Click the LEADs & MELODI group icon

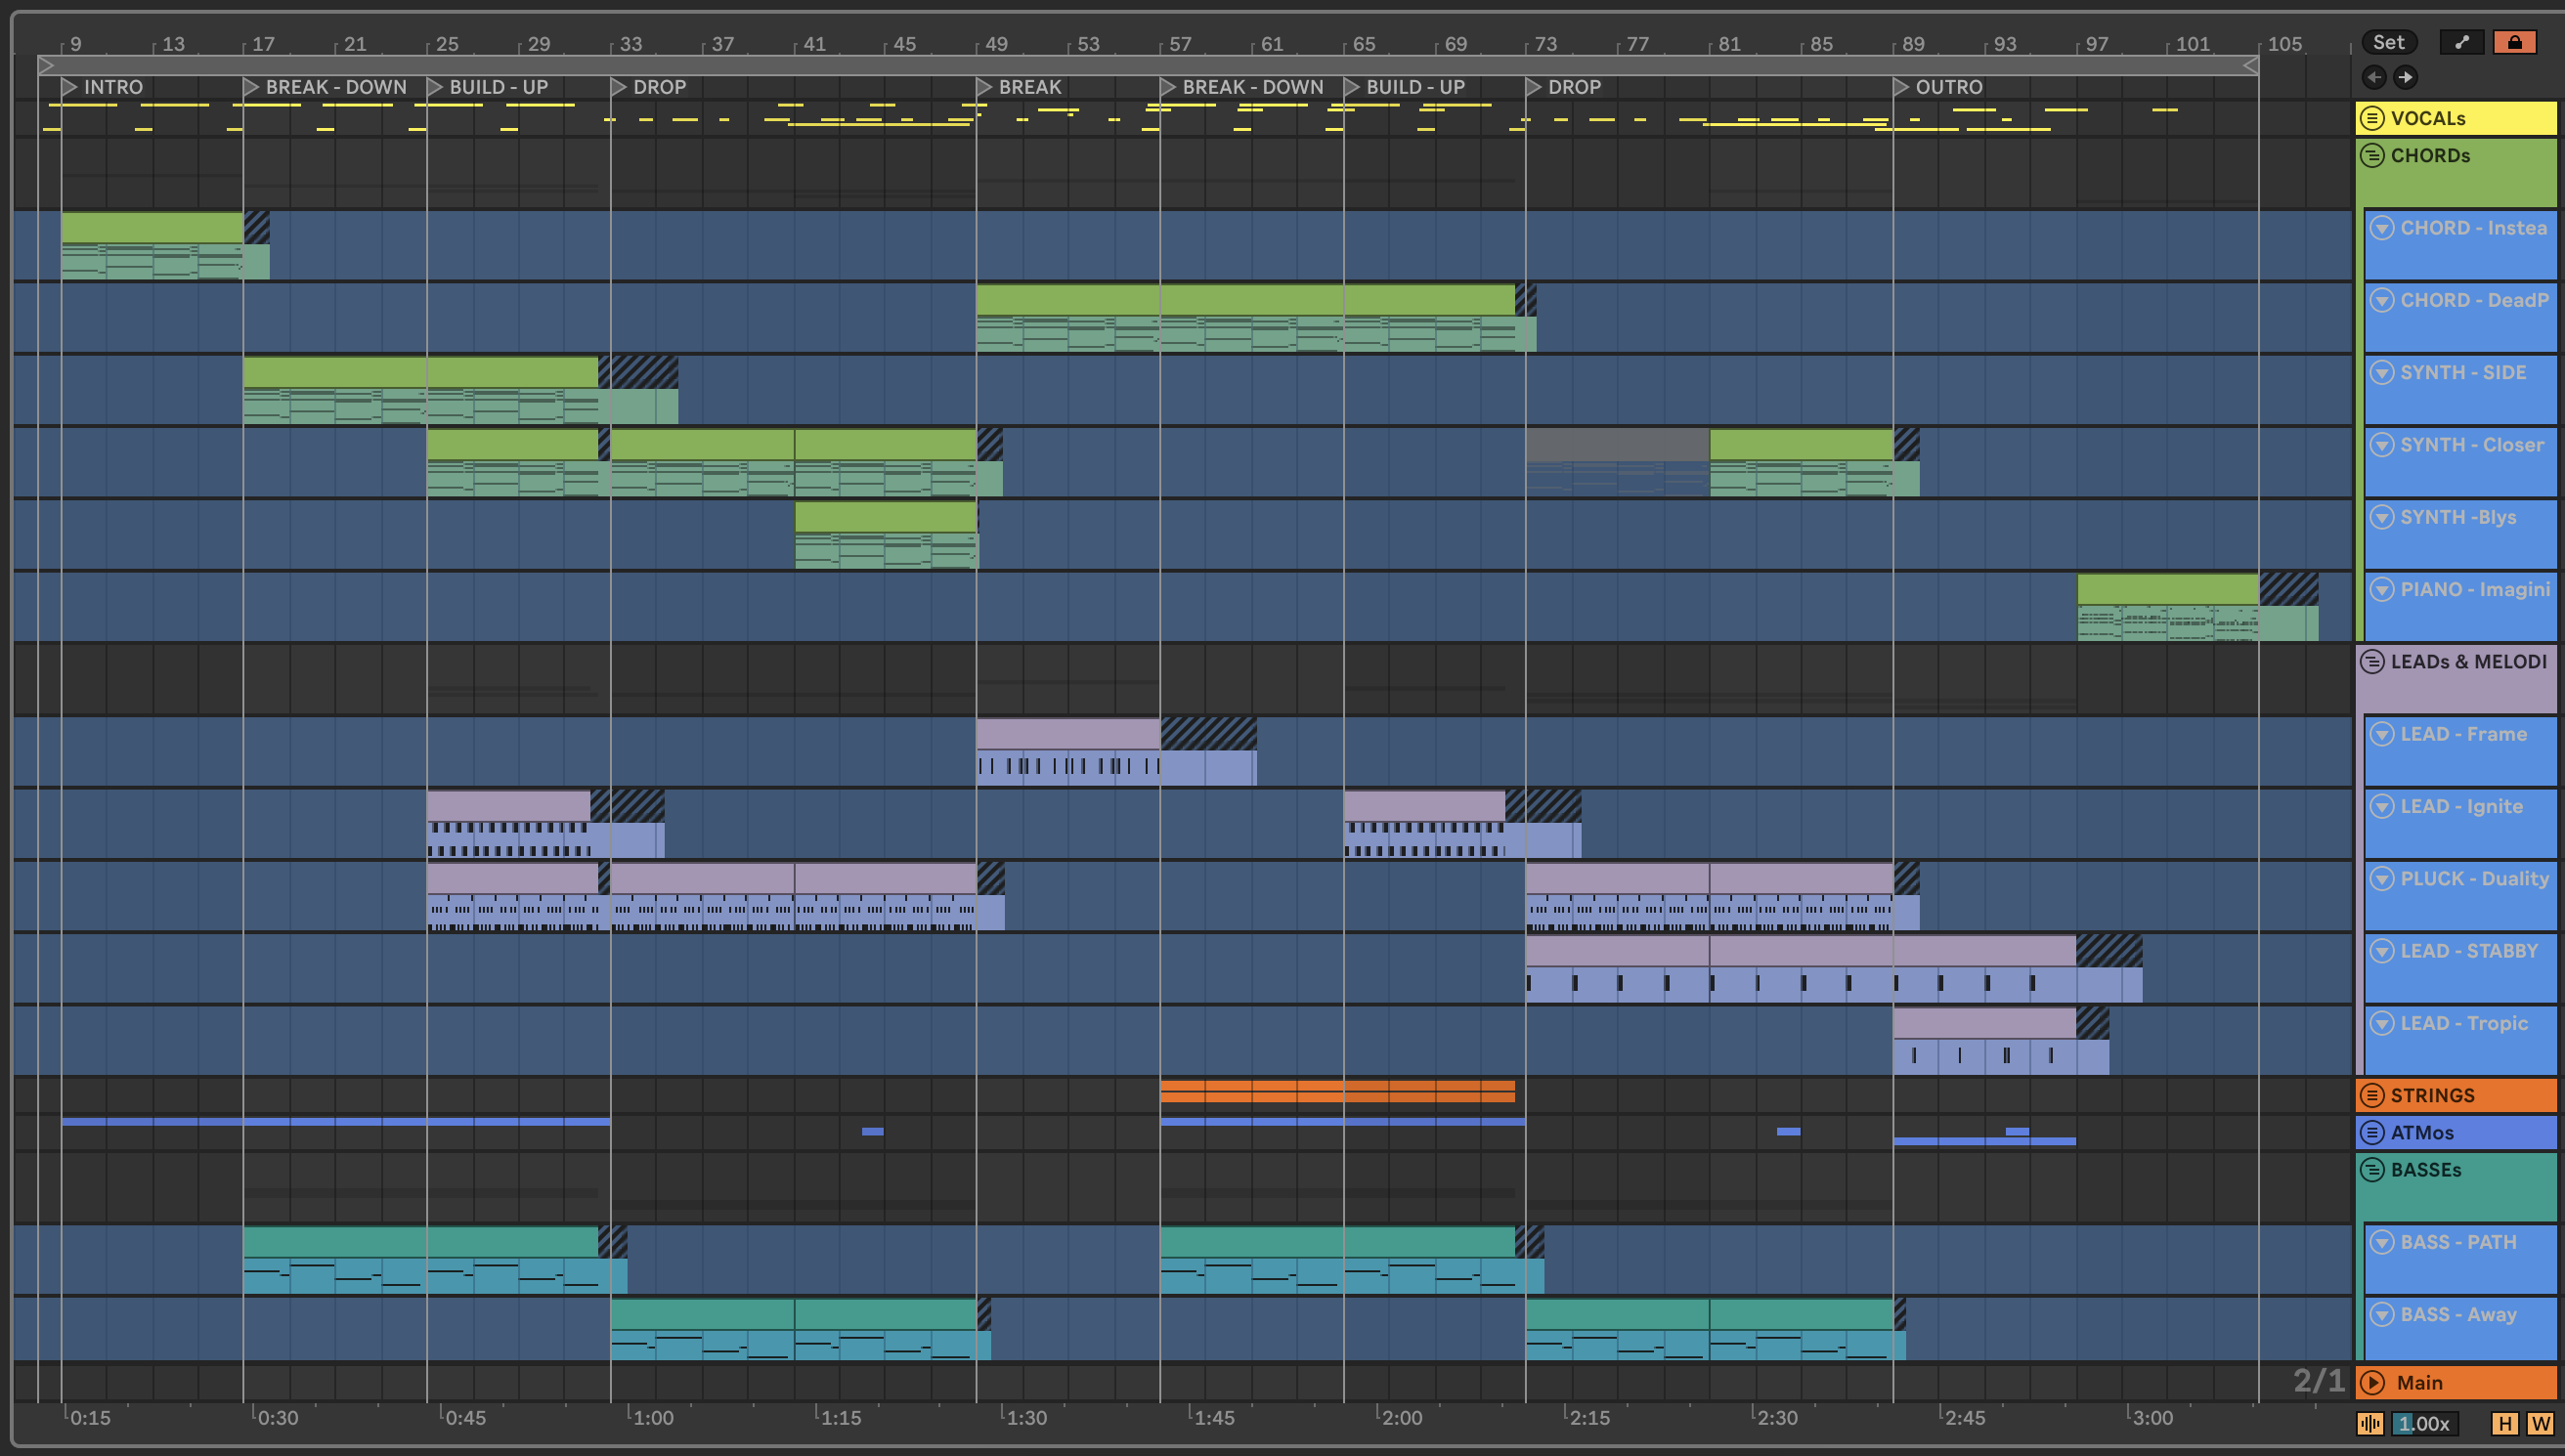click(2372, 662)
